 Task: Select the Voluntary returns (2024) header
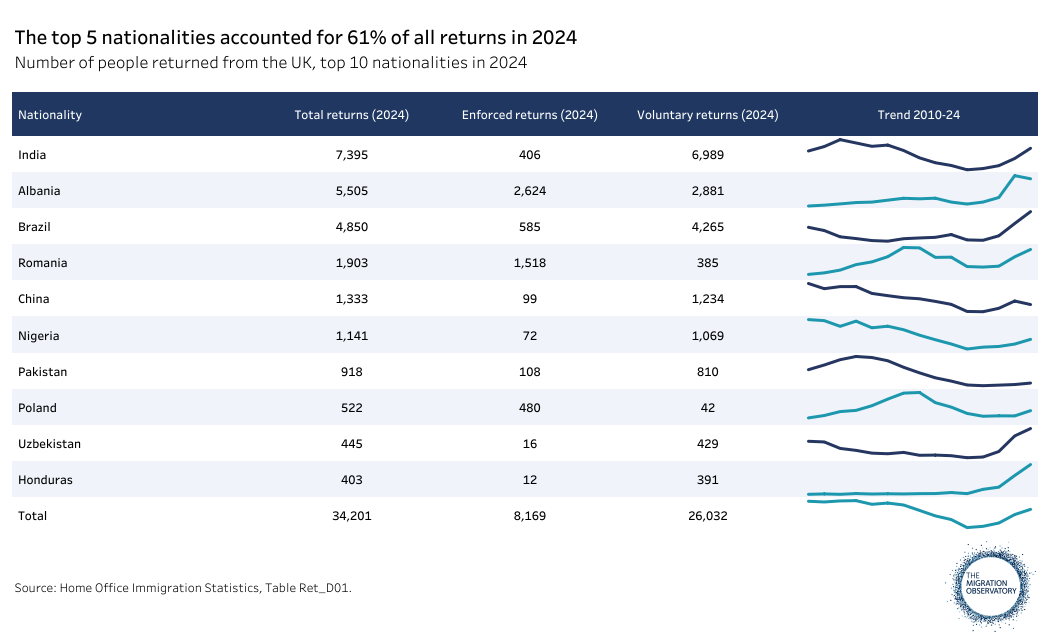pyautogui.click(x=707, y=115)
